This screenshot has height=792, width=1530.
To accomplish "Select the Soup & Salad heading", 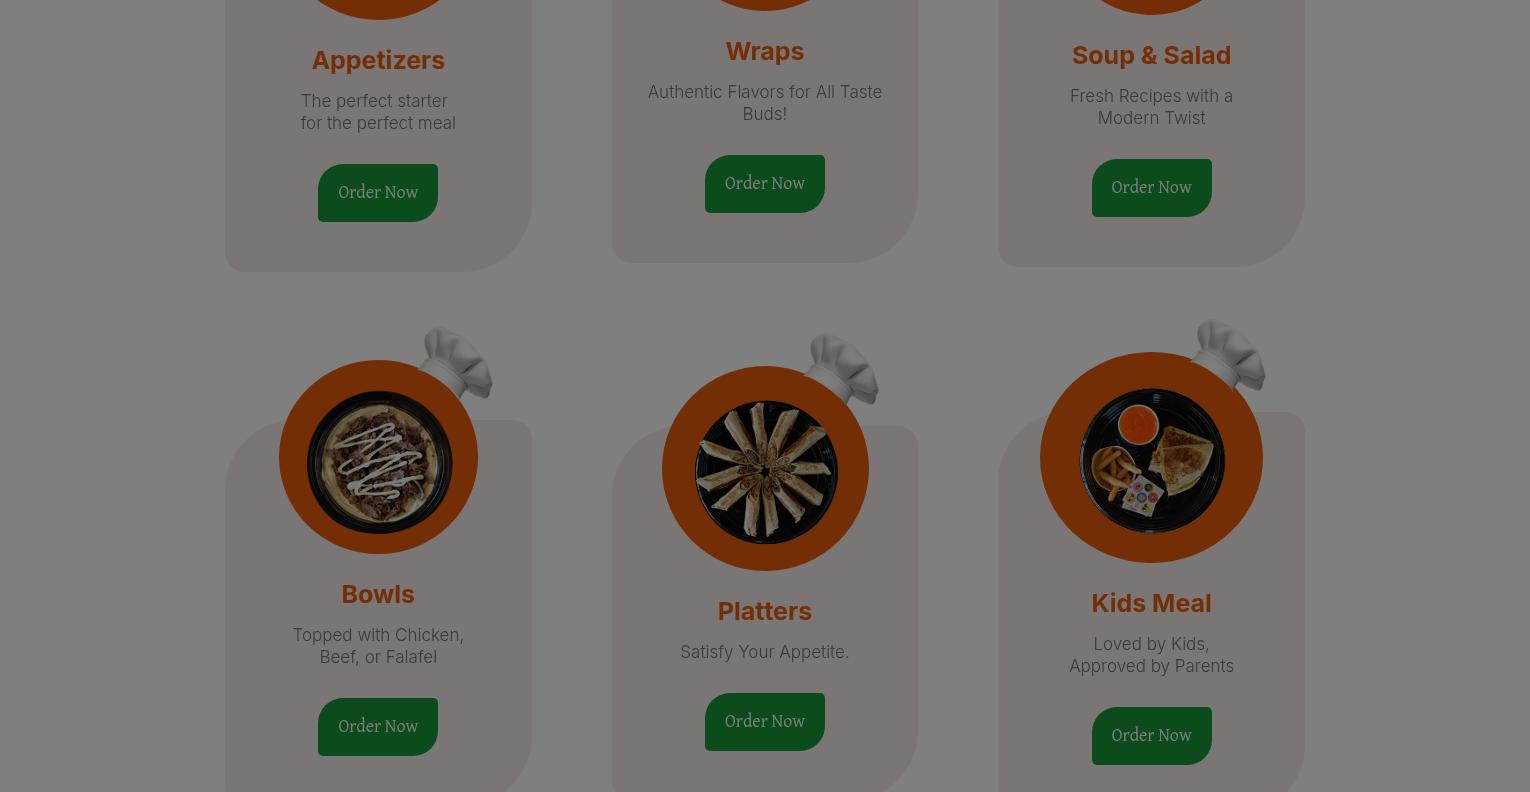I will [1152, 55].
